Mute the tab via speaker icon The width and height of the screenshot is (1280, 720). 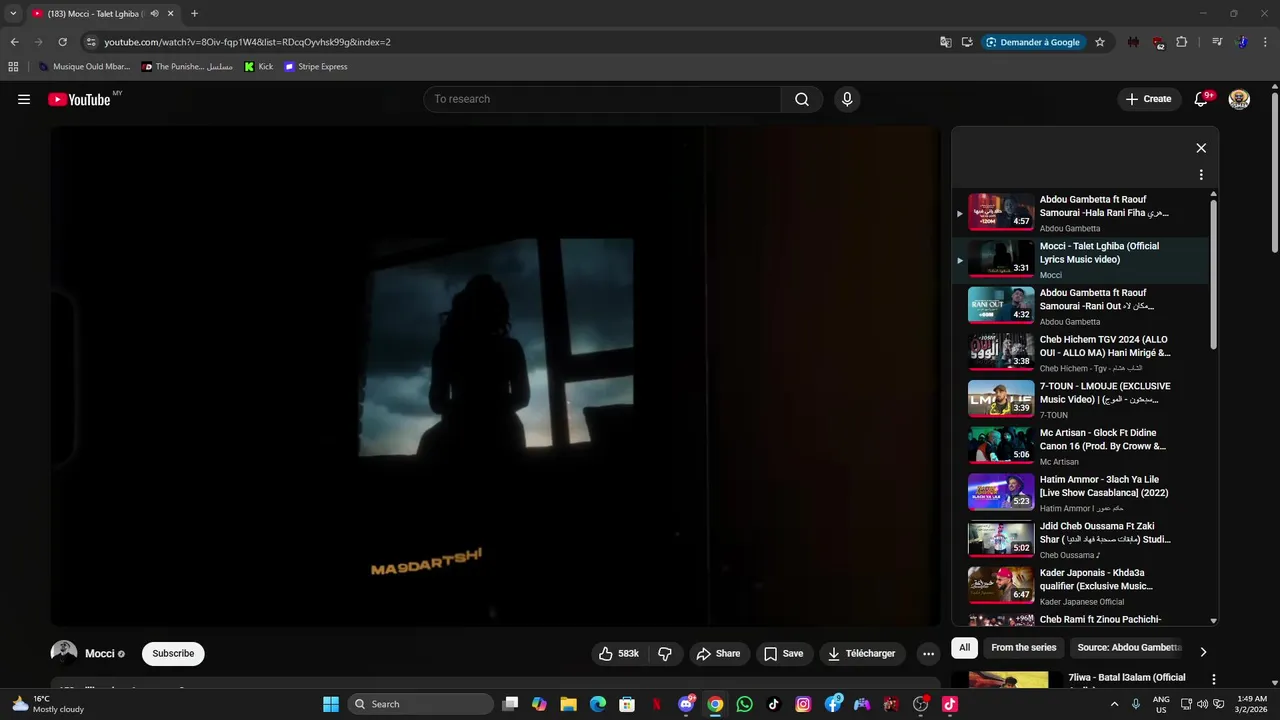(x=154, y=14)
